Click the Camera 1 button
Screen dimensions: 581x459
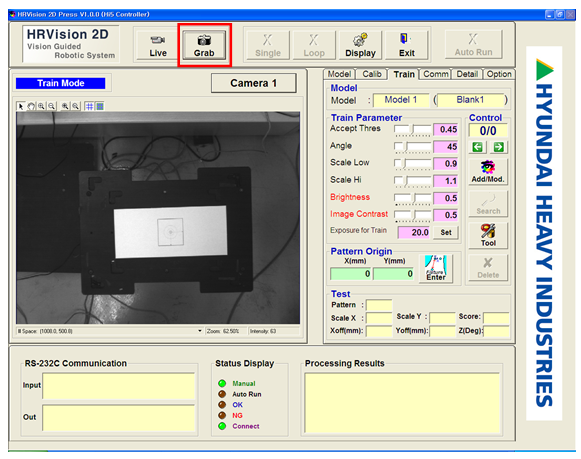coord(253,83)
